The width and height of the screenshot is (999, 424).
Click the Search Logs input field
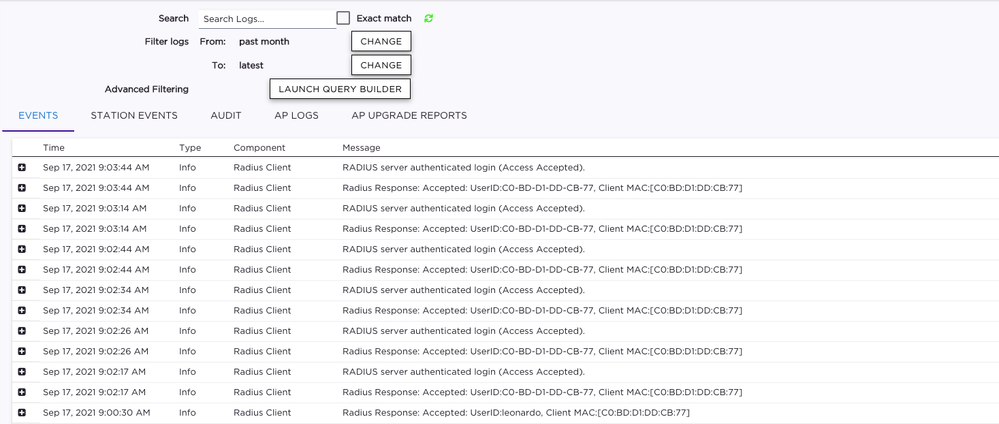point(266,19)
